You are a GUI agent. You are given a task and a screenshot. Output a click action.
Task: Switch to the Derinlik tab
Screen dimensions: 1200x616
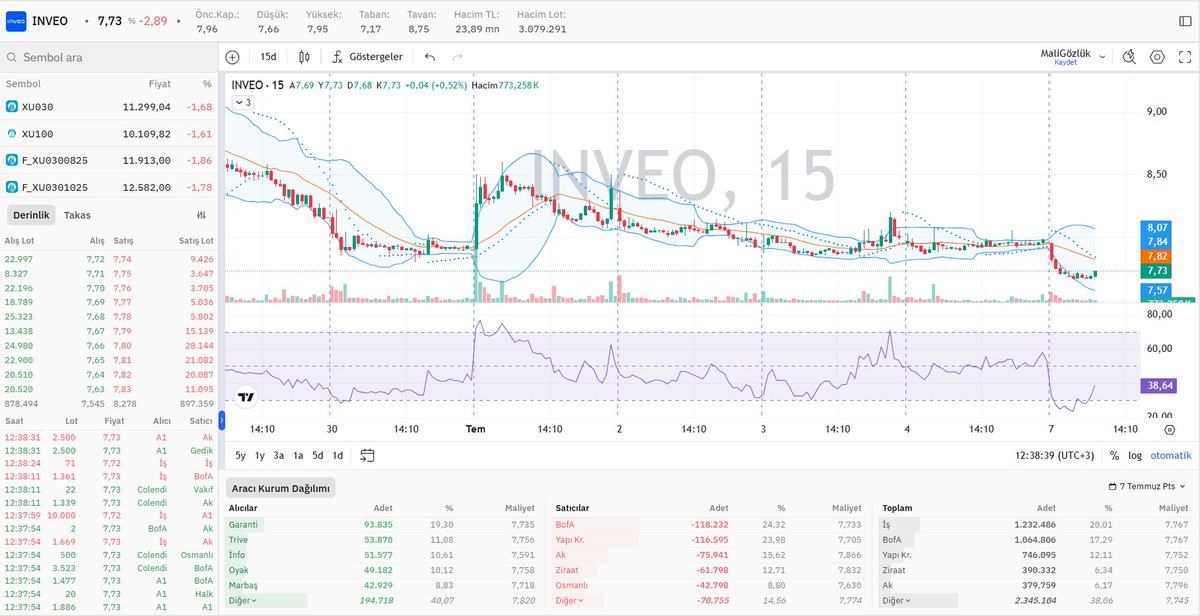pos(31,215)
